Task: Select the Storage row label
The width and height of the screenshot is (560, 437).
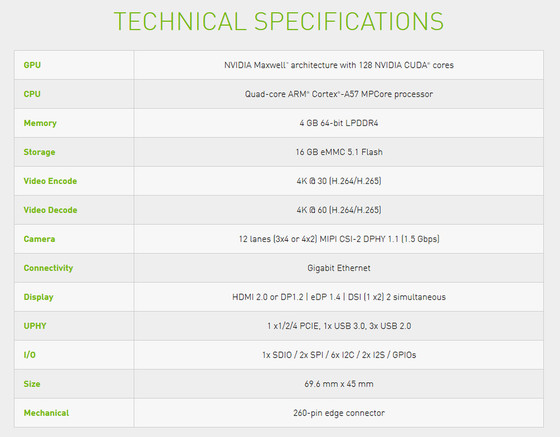Action: click(x=39, y=152)
